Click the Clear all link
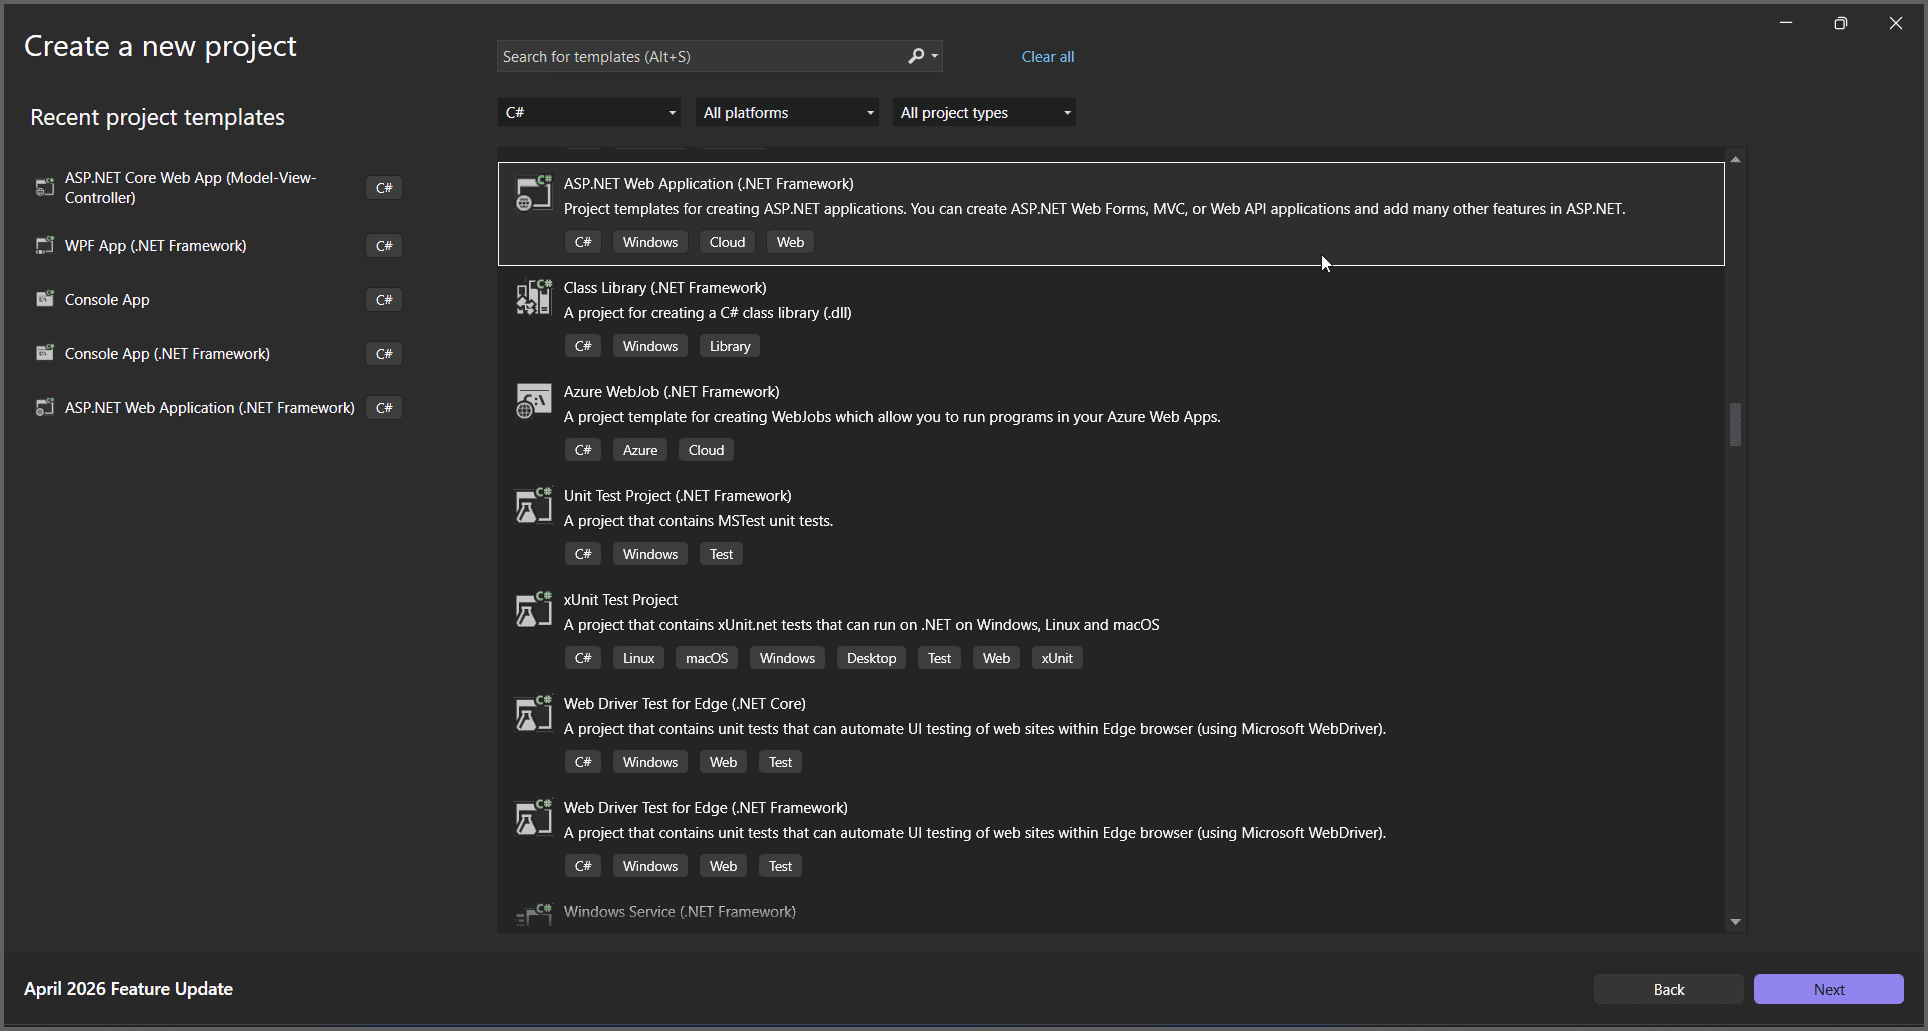The image size is (1928, 1031). pos(1047,57)
